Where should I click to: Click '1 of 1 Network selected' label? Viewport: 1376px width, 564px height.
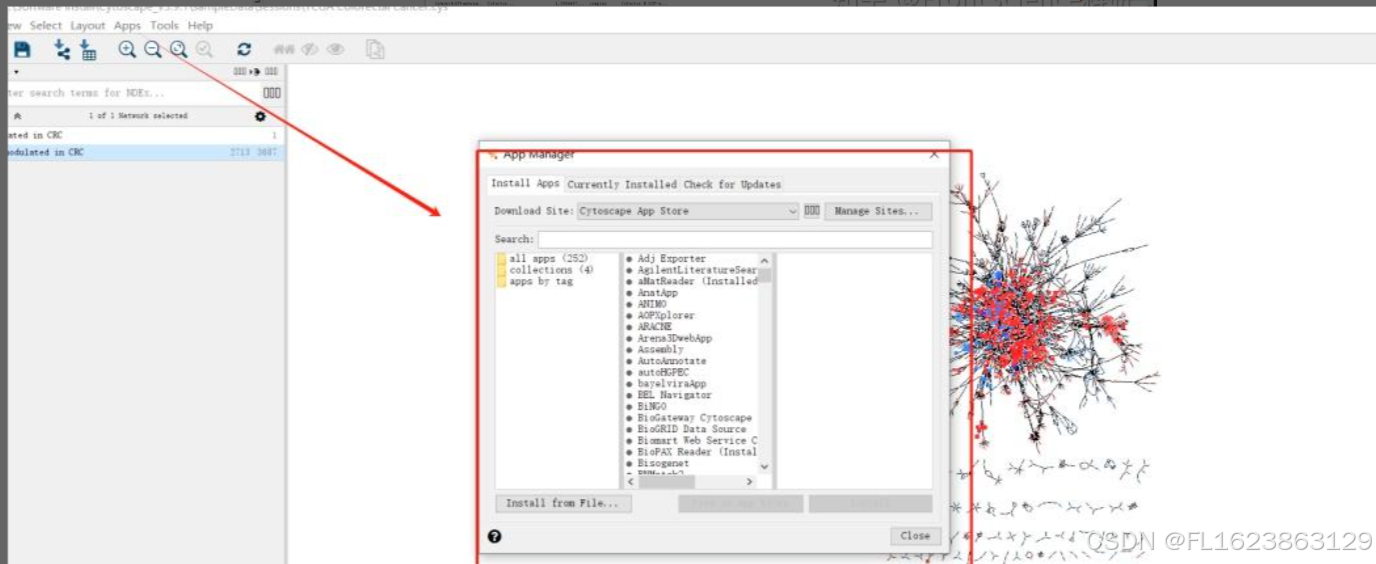point(138,116)
